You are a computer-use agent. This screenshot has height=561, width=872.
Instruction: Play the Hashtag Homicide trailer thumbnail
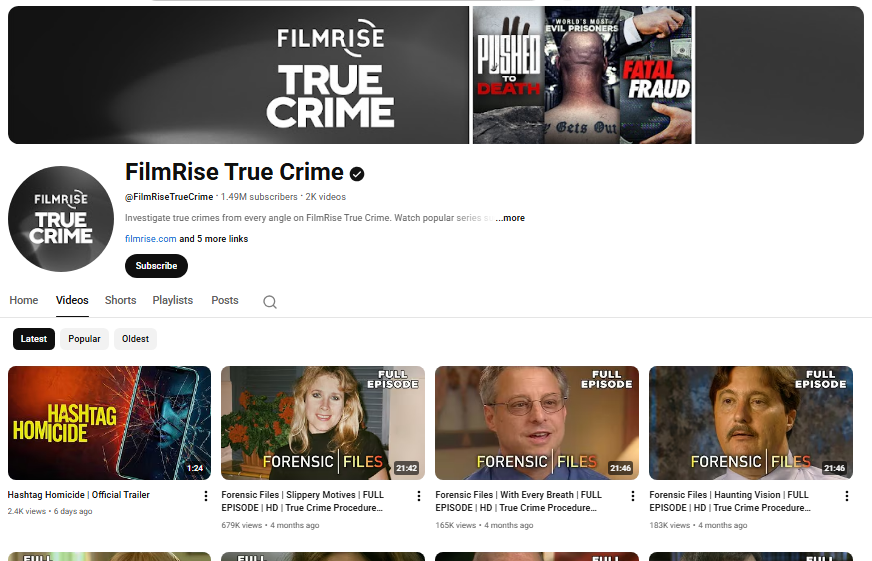click(x=110, y=423)
